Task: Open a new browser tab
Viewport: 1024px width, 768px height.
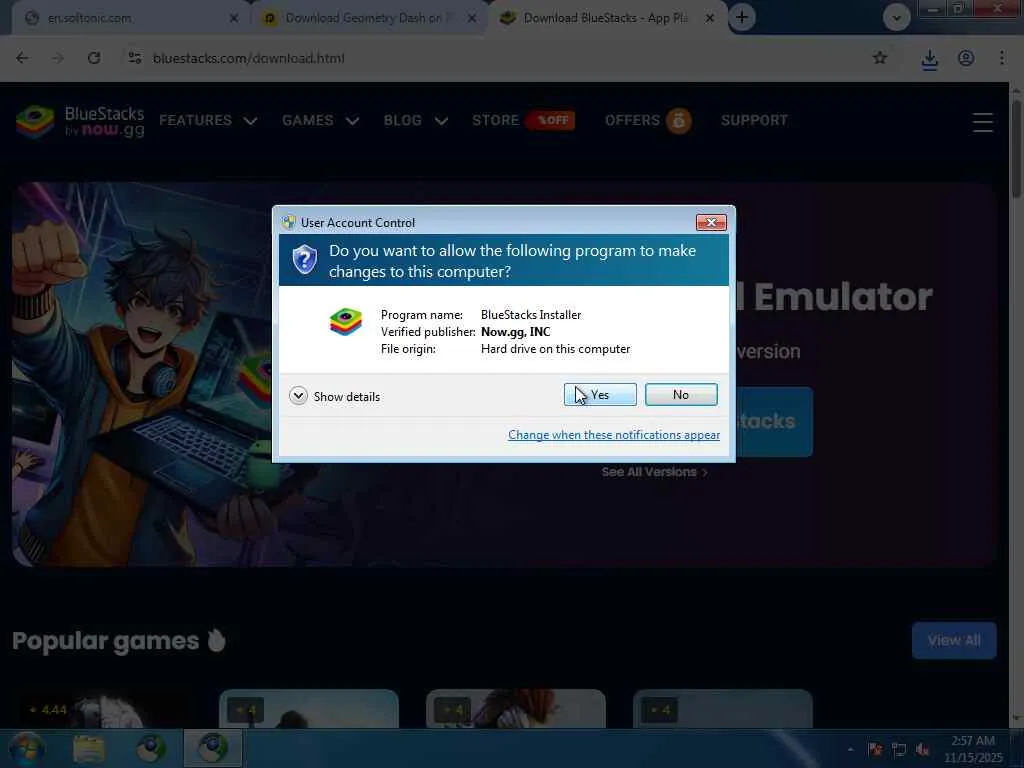Action: (742, 17)
